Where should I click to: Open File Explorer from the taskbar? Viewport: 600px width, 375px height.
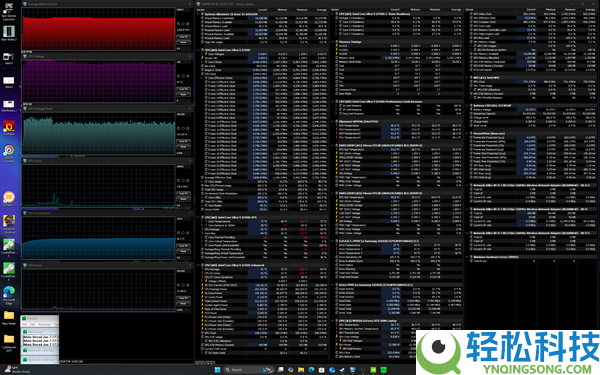coord(301,370)
